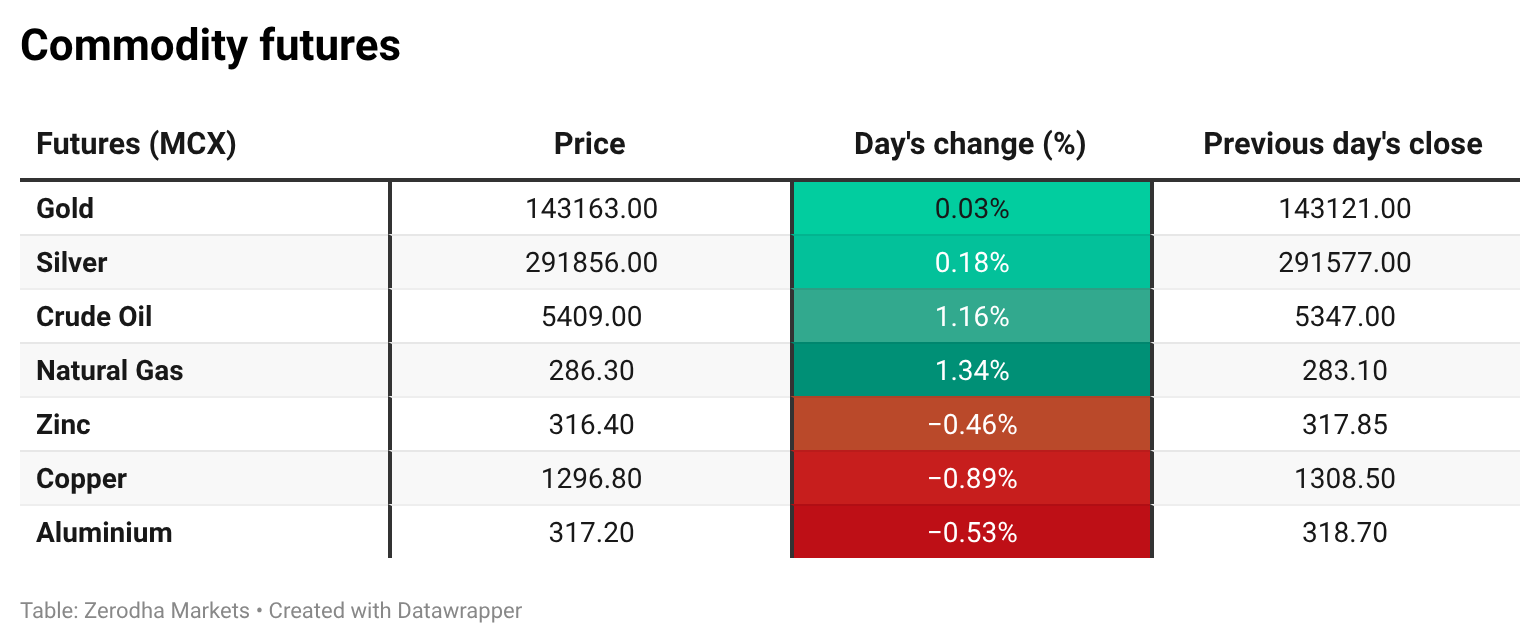Click the Silver row label

tap(71, 263)
